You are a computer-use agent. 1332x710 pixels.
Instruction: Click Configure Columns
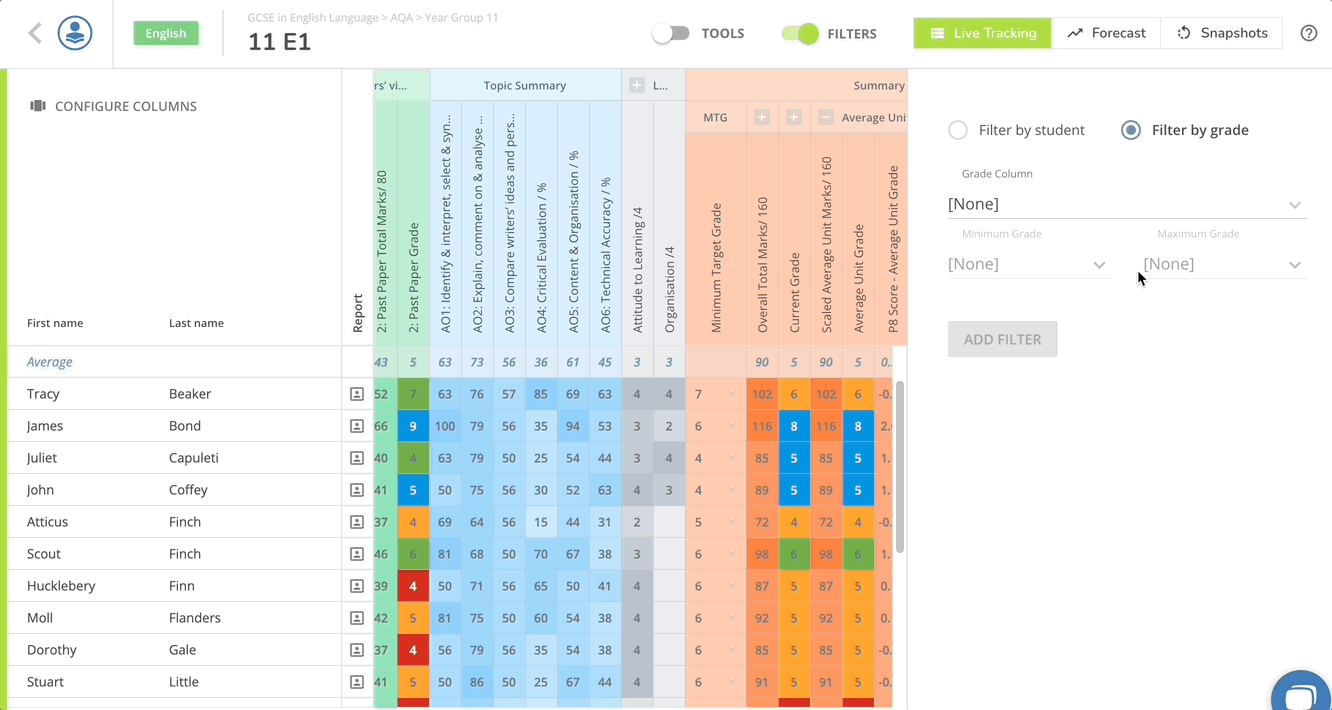click(x=113, y=106)
